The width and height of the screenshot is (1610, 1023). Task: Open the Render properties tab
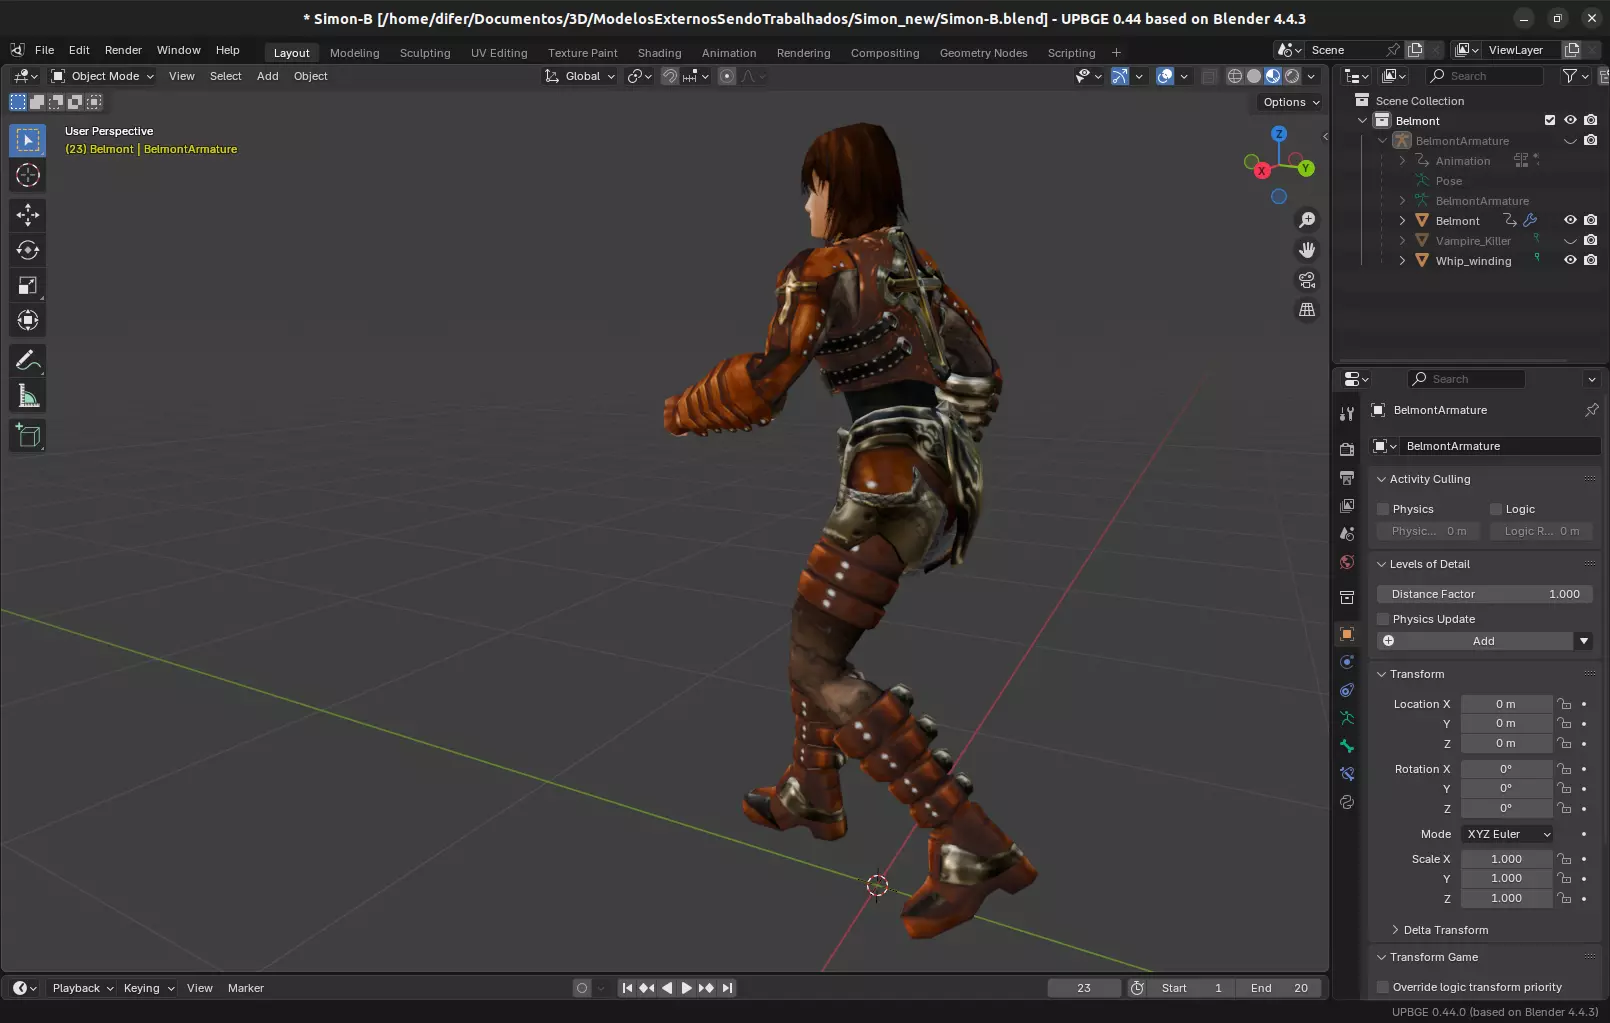coord(1347,450)
